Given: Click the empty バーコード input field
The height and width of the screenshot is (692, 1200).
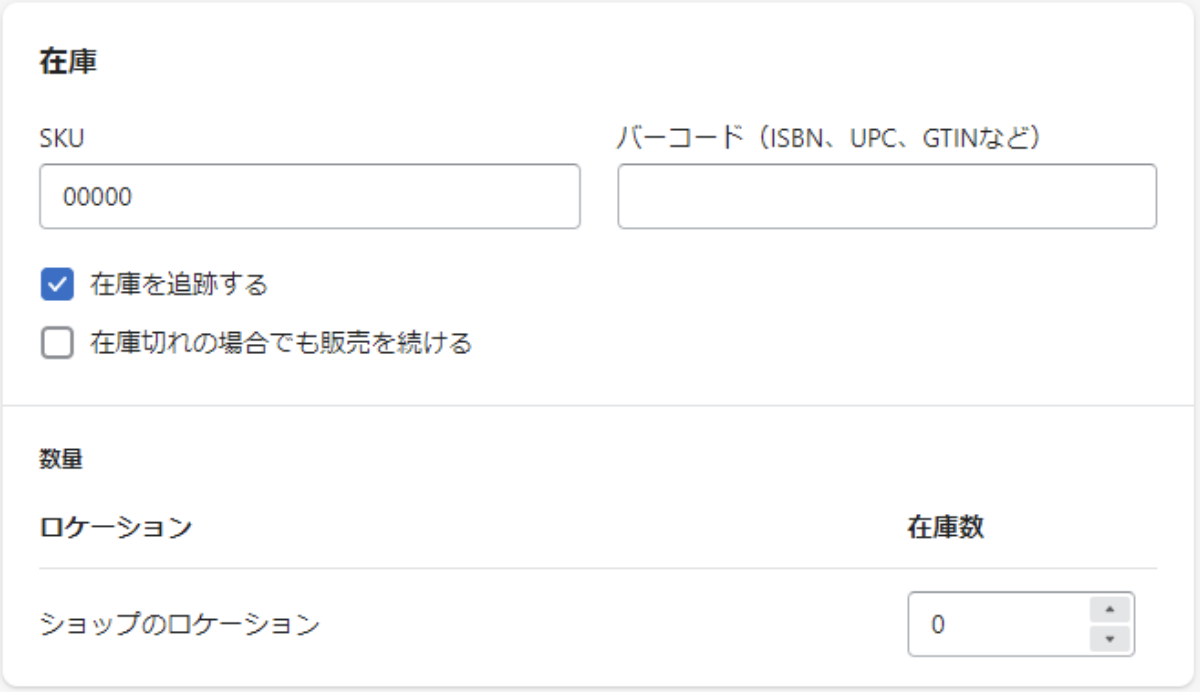Looking at the screenshot, I should coord(887,197).
